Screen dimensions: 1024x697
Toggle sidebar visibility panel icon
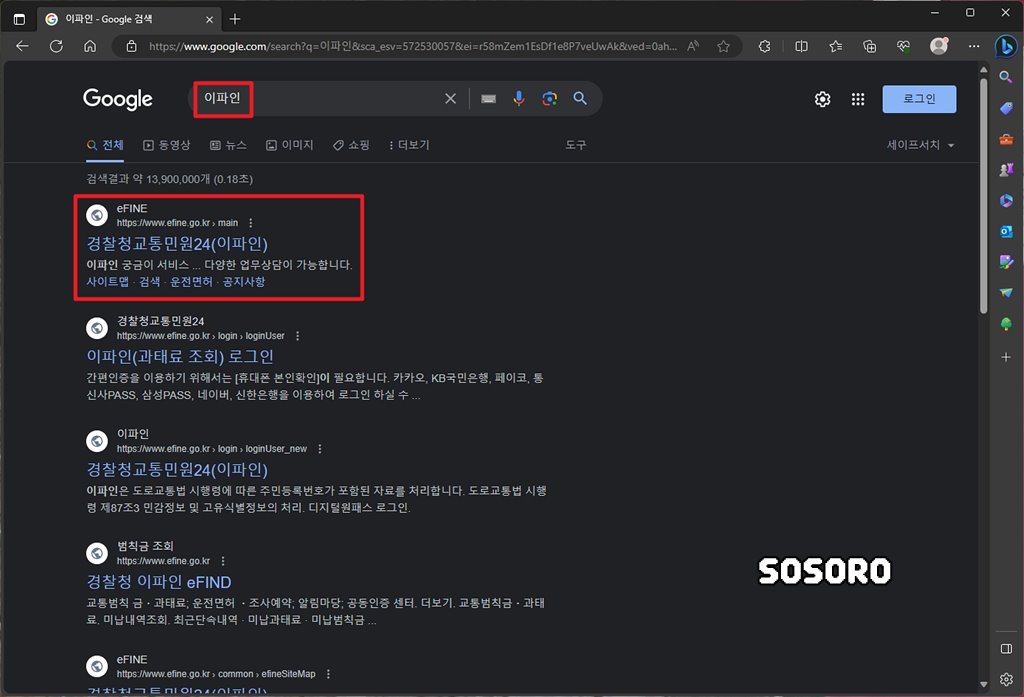(x=1006, y=649)
